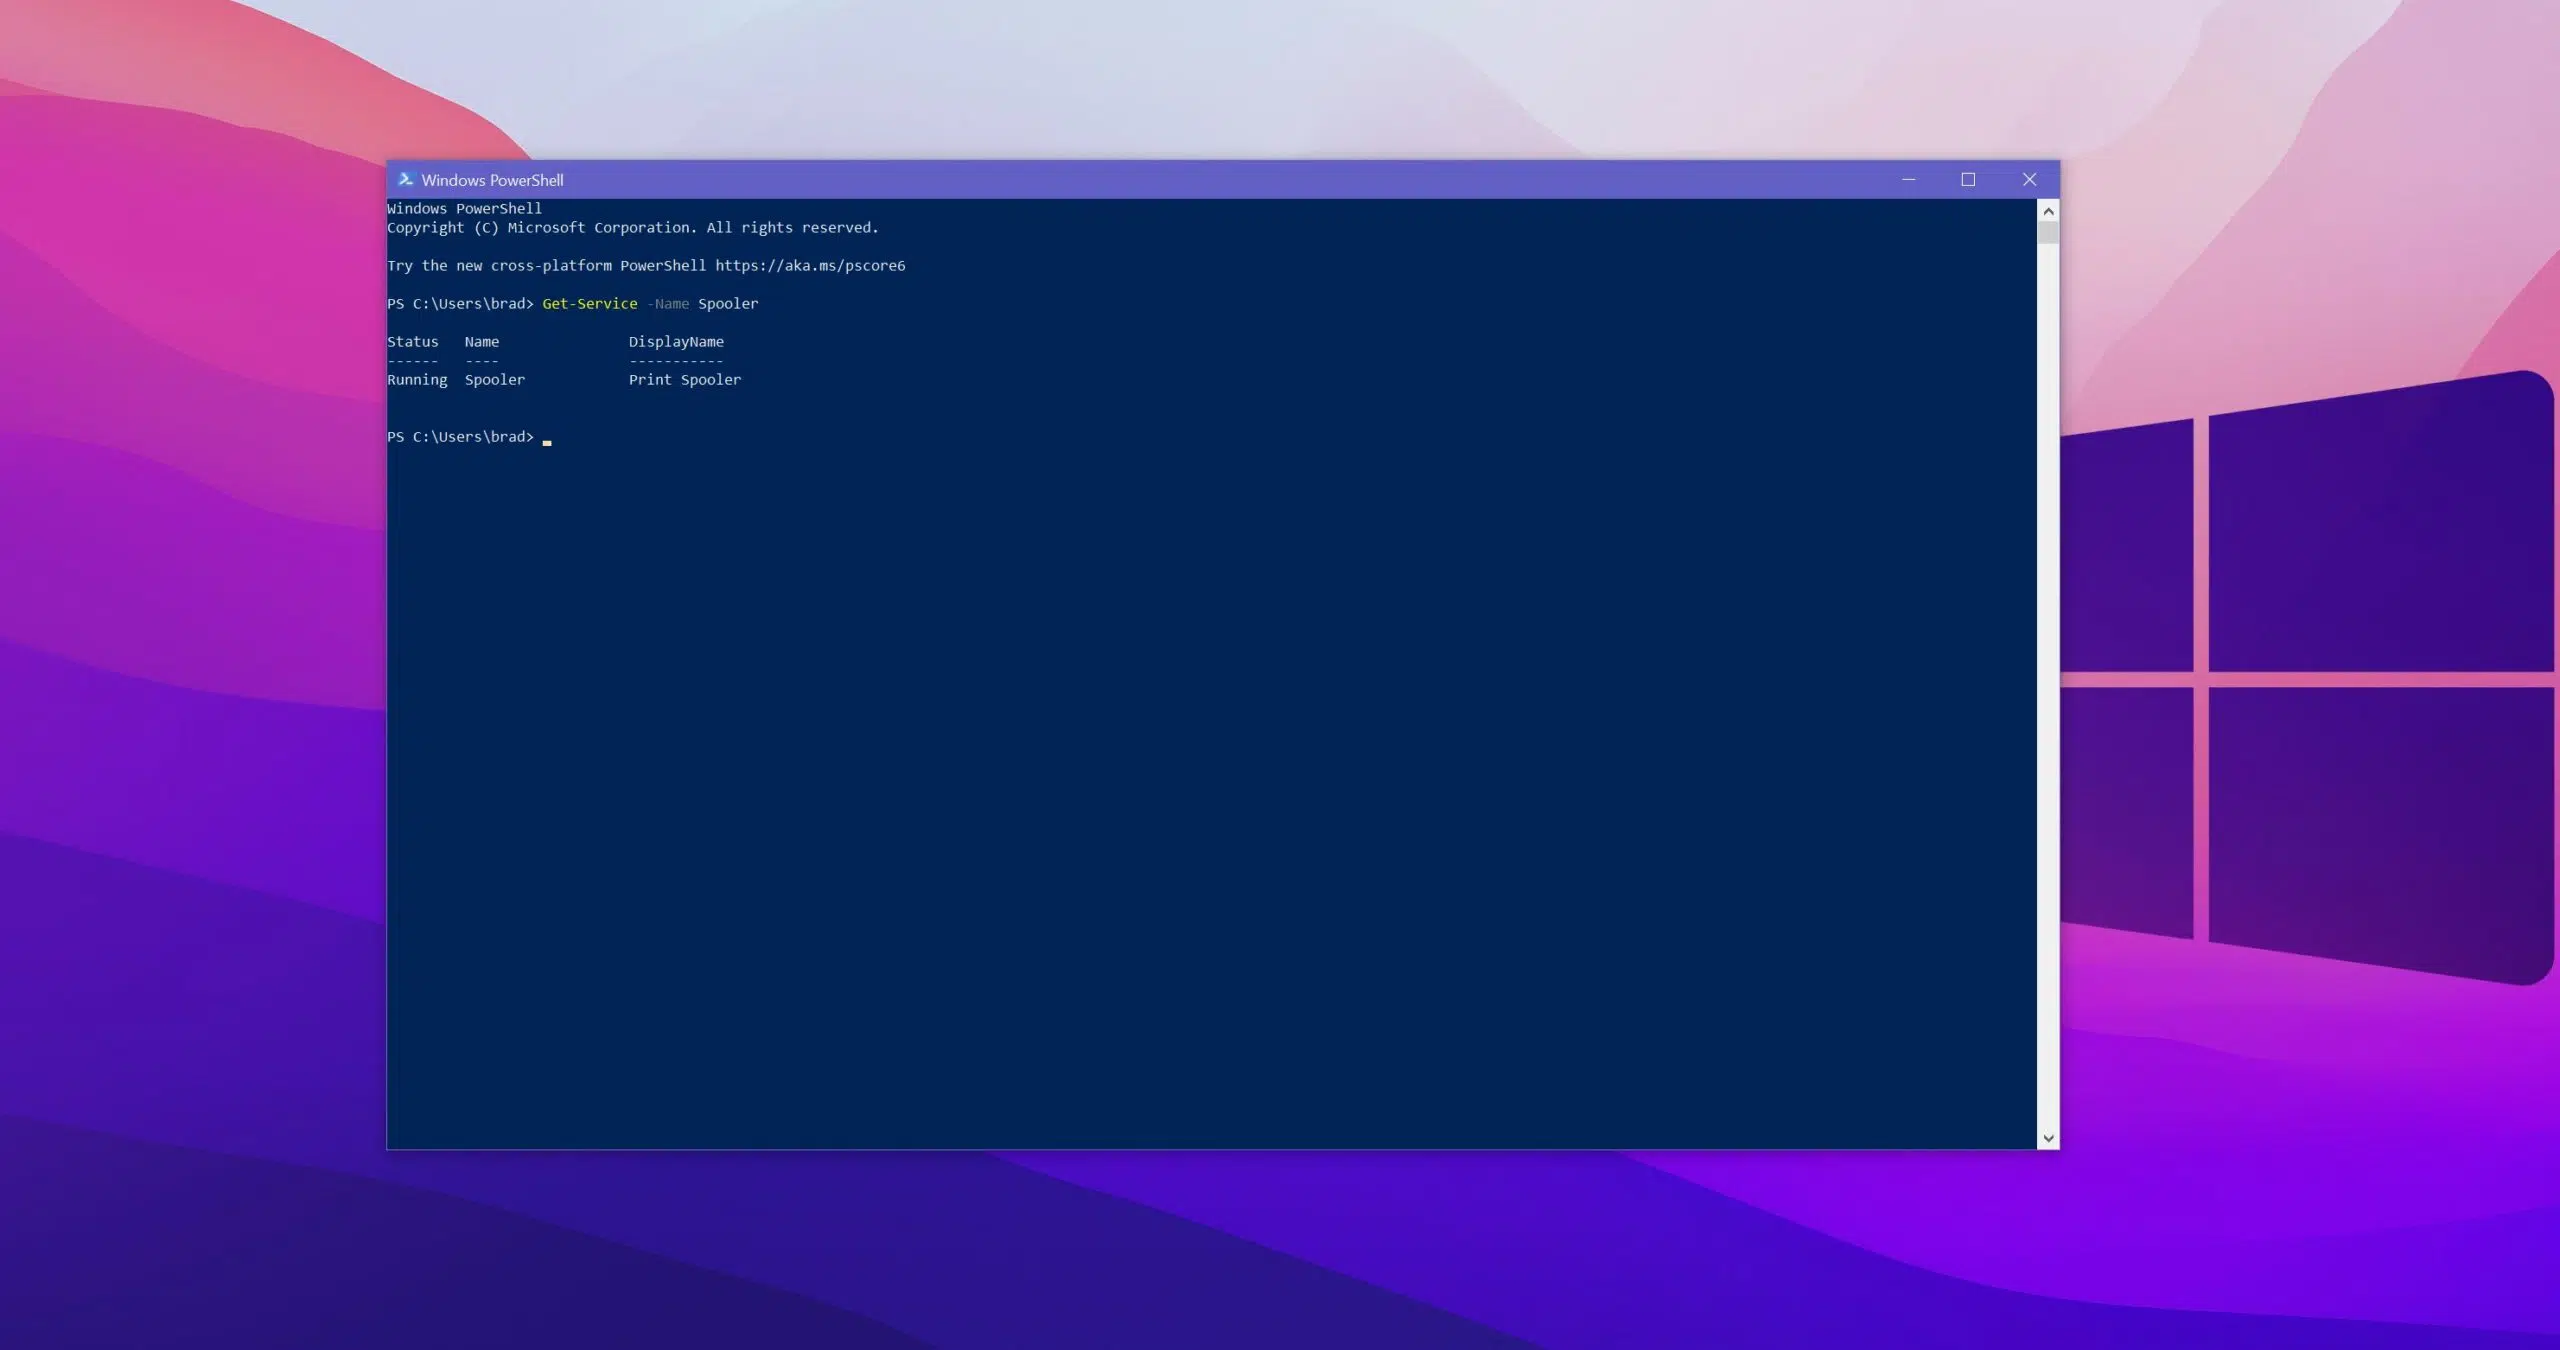Click the 'Get-Service' command text
The image size is (2560, 1350).
pos(590,304)
